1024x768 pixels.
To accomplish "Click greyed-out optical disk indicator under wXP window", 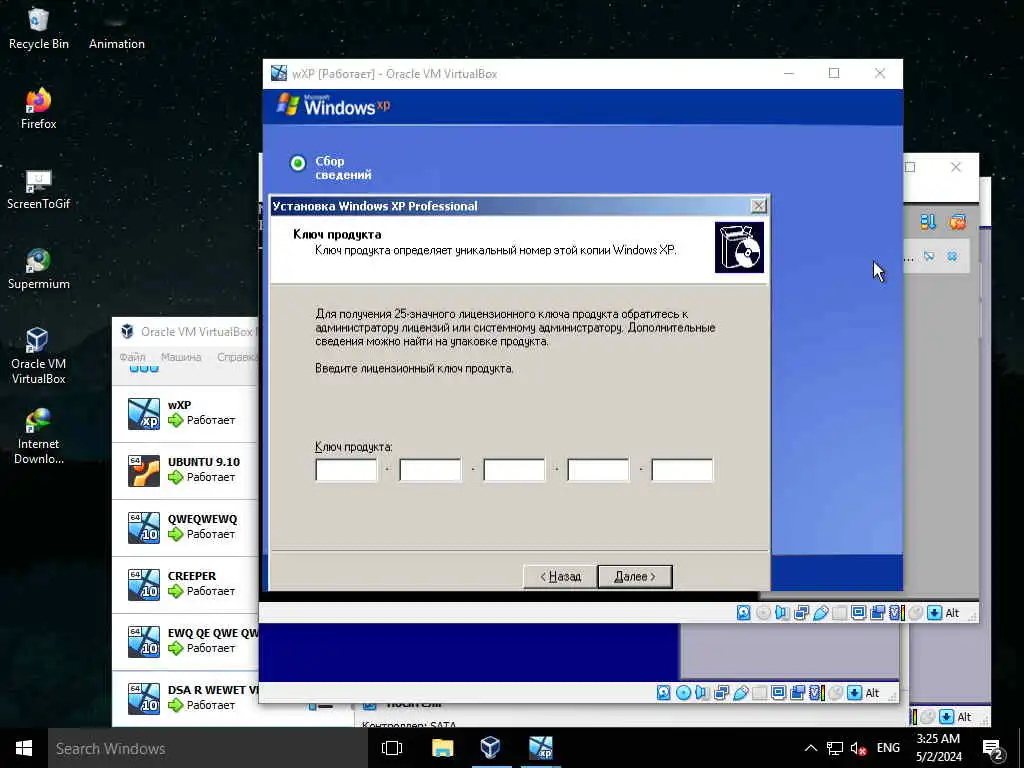I will pos(763,613).
